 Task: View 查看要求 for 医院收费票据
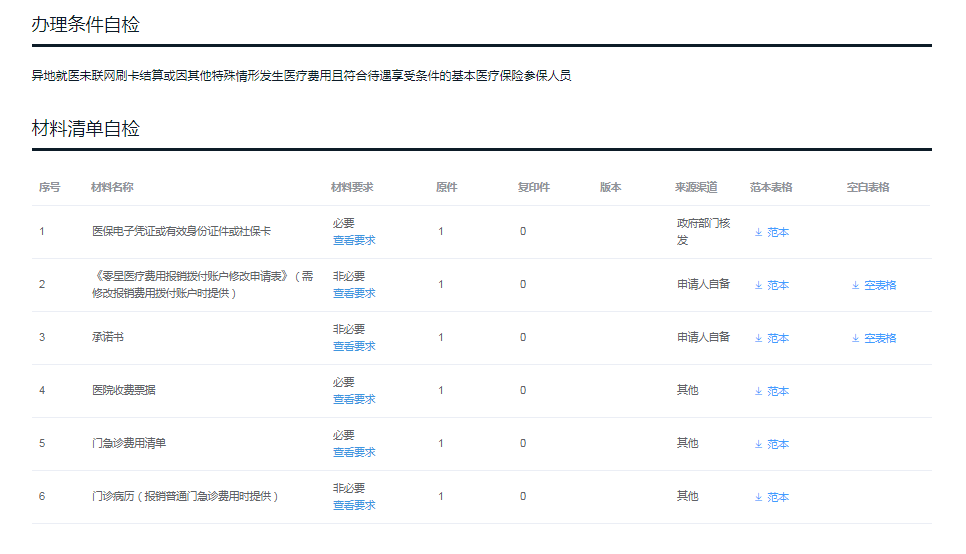pyautogui.click(x=354, y=399)
